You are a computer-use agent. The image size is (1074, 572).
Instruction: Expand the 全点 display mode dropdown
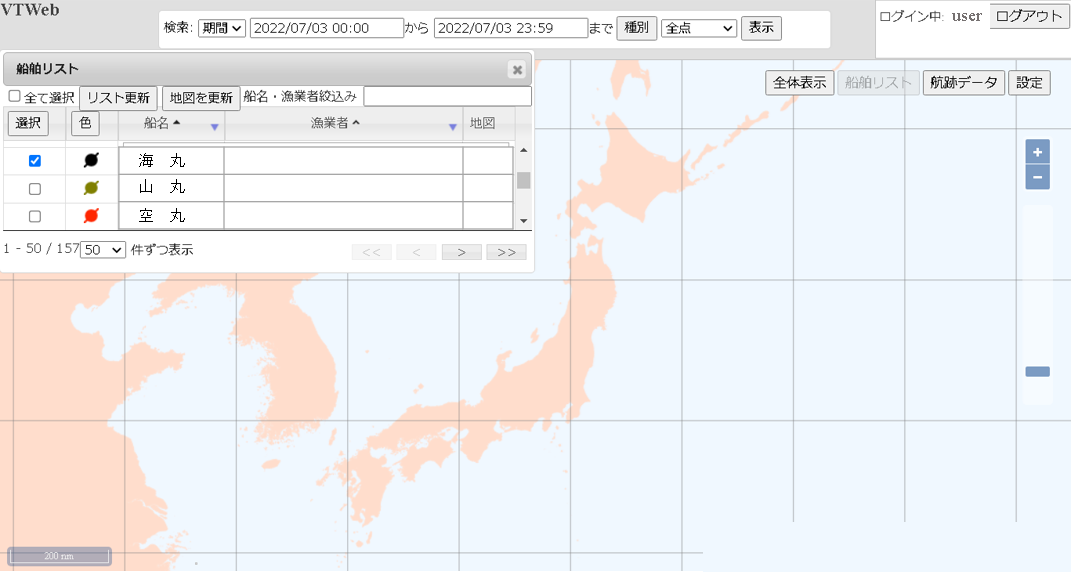click(x=699, y=28)
